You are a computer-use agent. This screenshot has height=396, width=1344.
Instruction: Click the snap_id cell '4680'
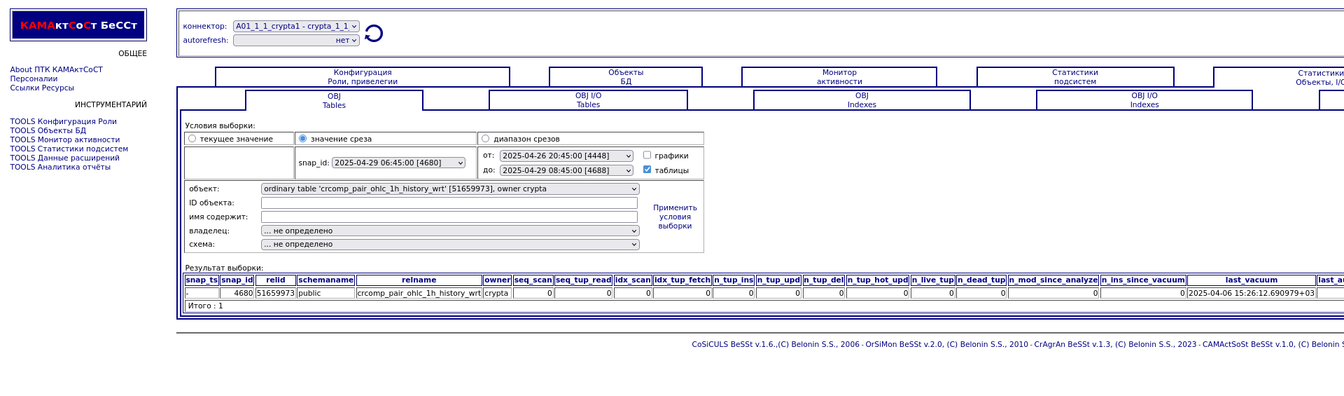[x=237, y=293]
